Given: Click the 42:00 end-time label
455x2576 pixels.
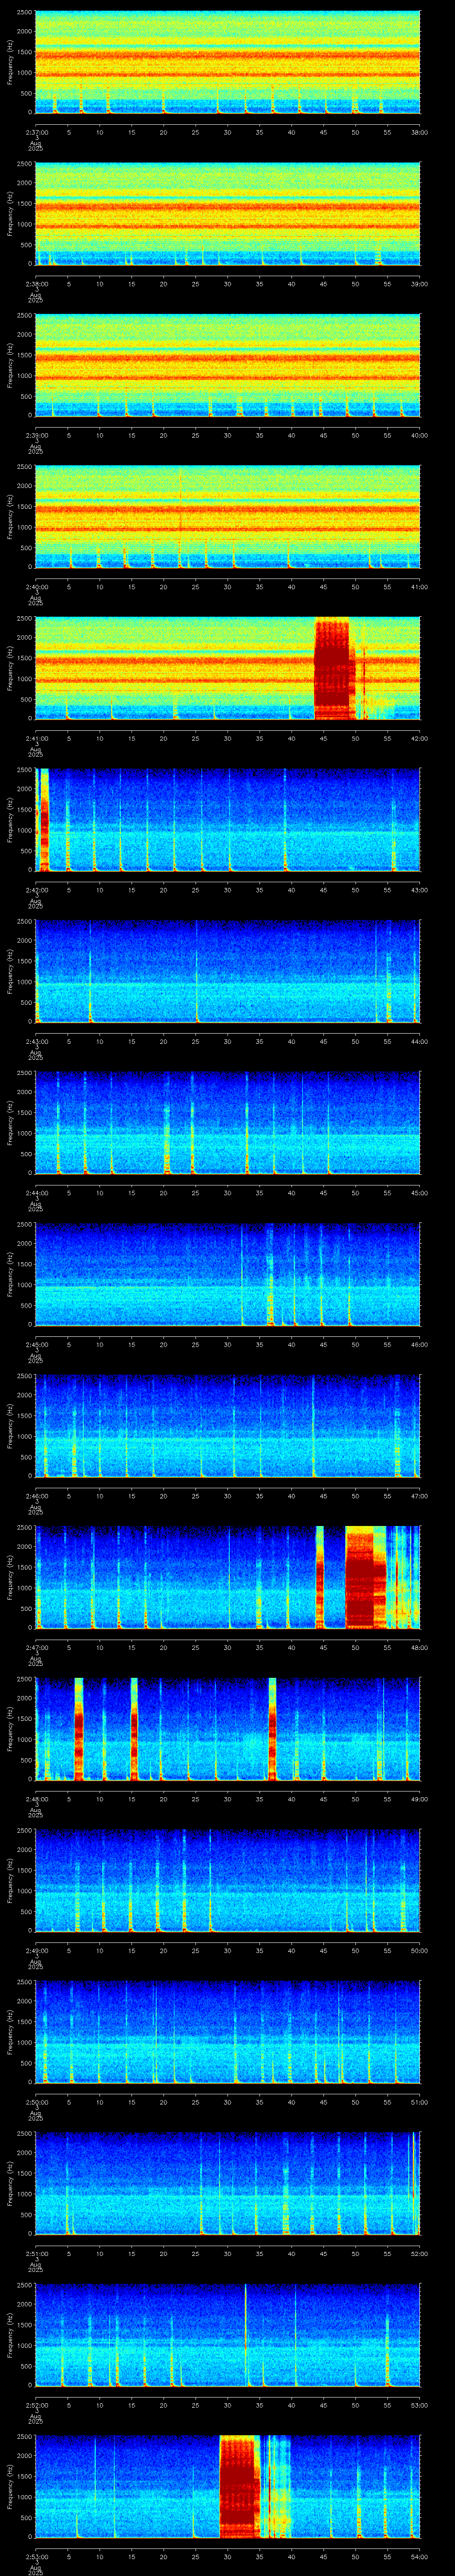Looking at the screenshot, I should tap(419, 738).
